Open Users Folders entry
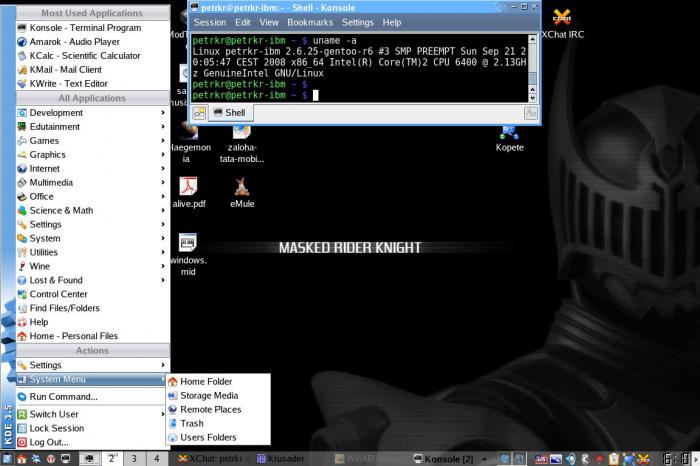 click(218, 437)
